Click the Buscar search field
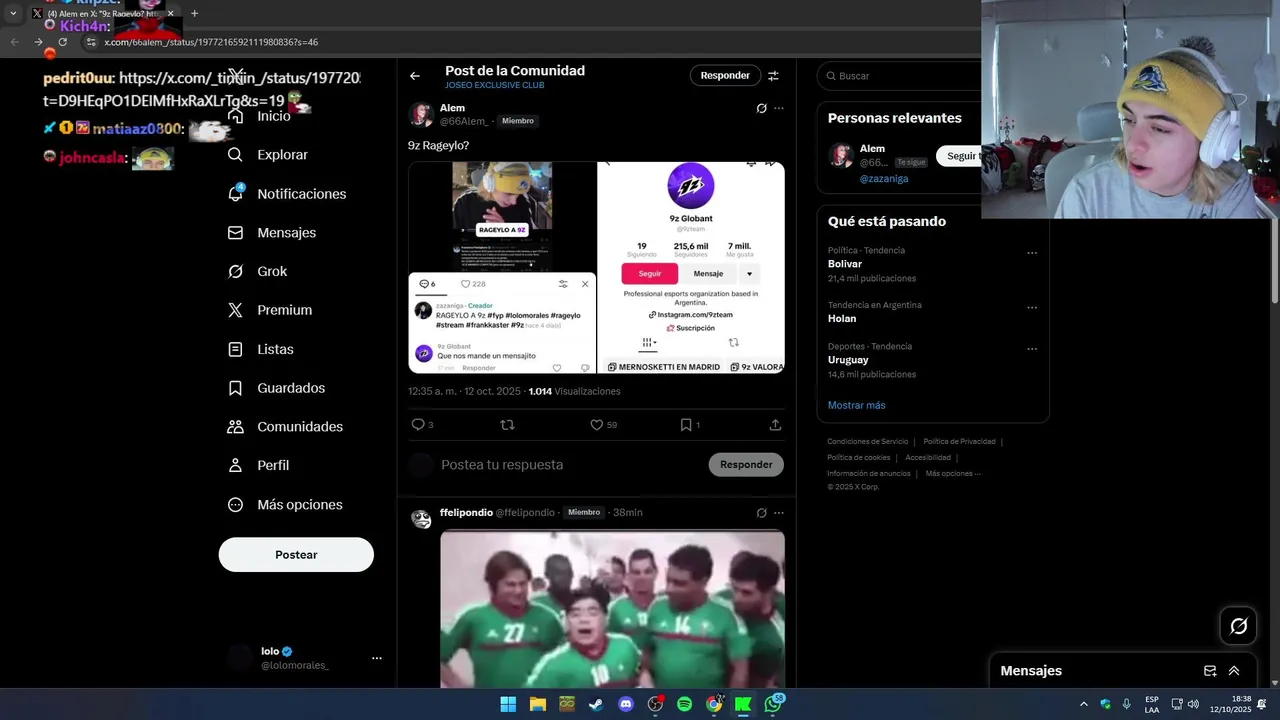The image size is (1280, 720). coord(900,76)
